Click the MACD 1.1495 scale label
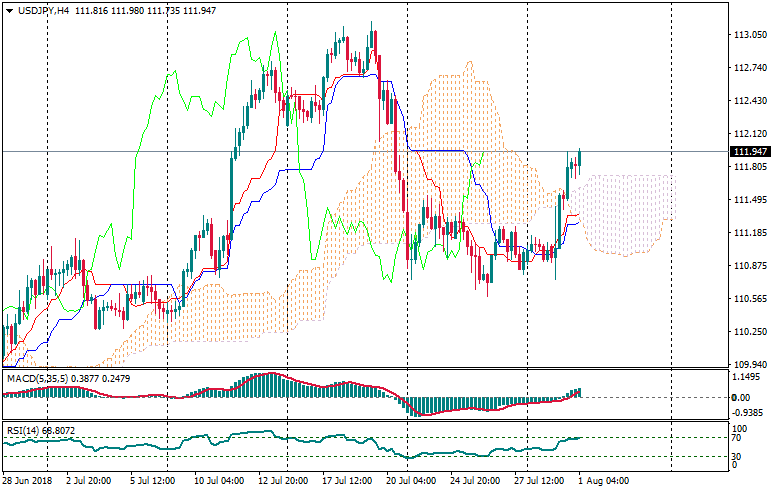Viewport: 771px width, 492px height. 747,377
